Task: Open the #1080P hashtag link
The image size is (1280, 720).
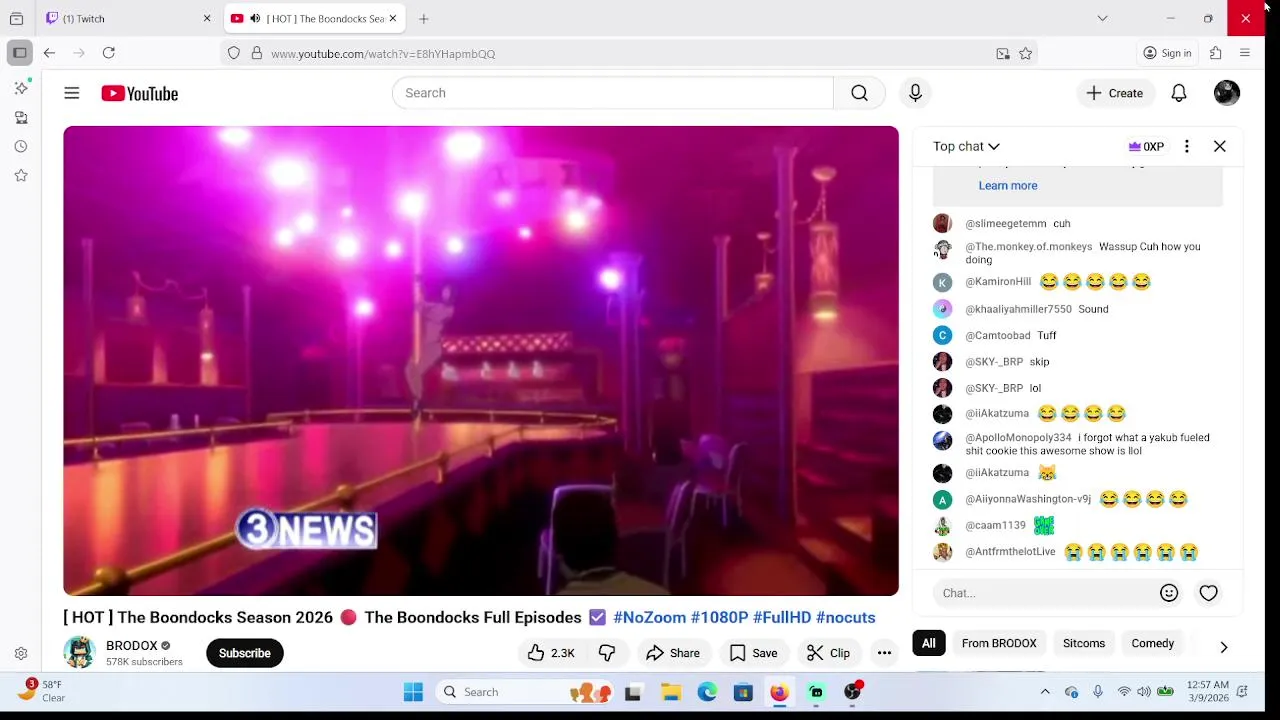Action: point(719,617)
